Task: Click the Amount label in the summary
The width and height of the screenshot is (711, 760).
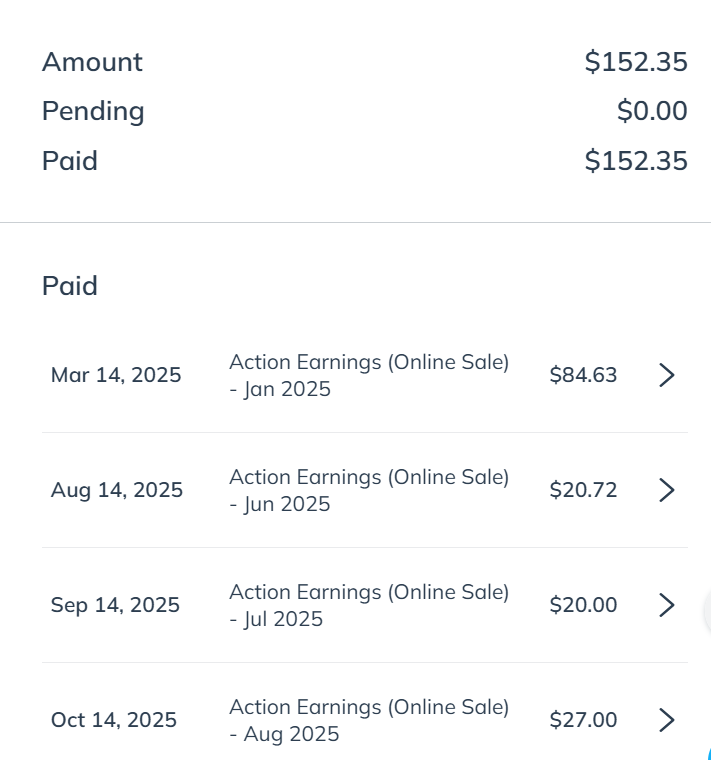Action: coord(92,62)
